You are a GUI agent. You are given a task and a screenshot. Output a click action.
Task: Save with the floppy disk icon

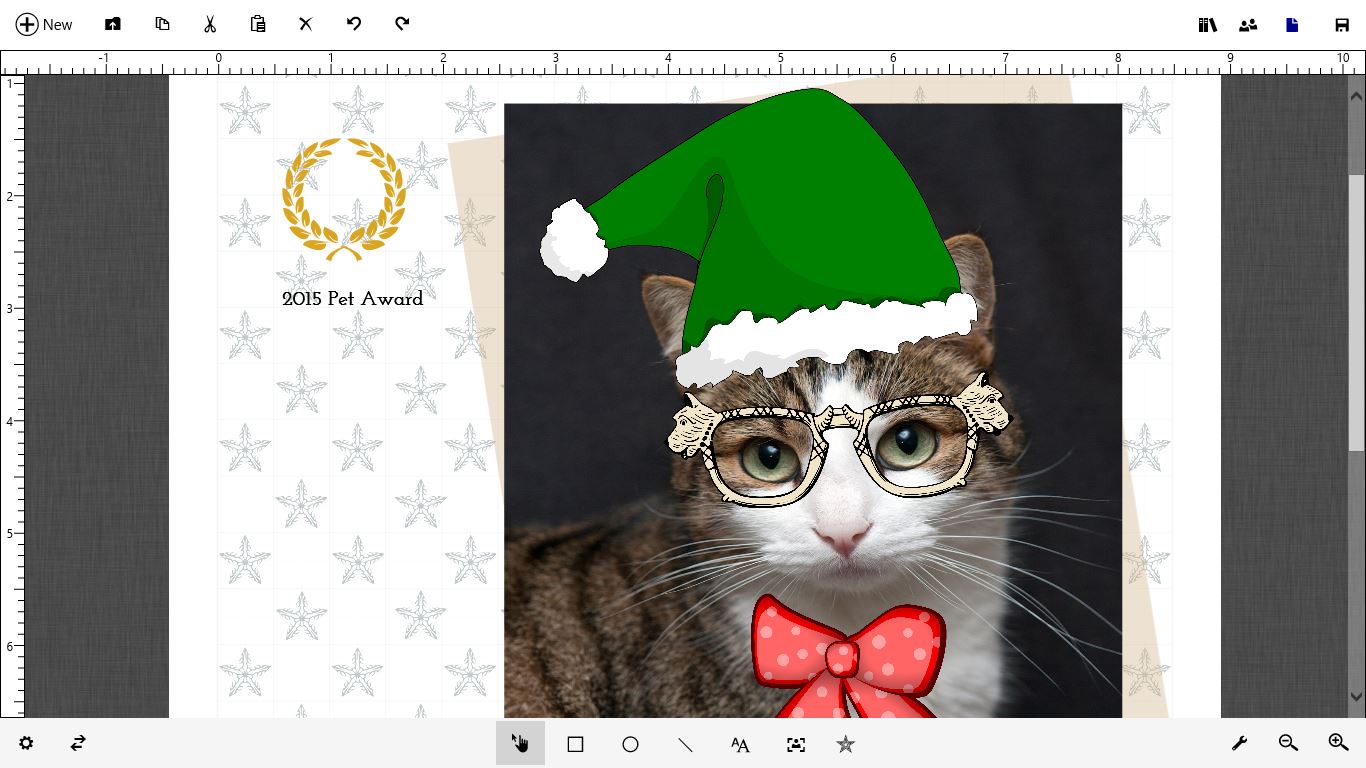click(1342, 25)
